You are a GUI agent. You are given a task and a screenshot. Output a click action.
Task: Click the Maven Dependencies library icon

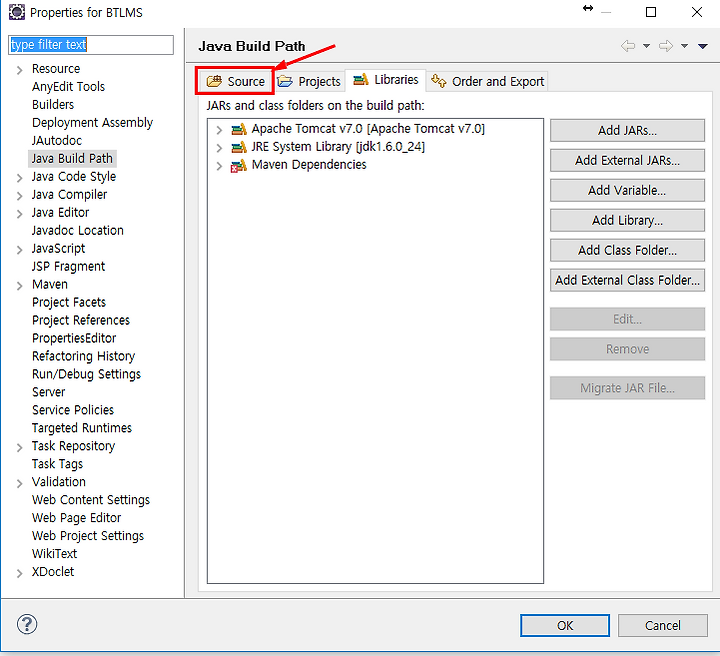(x=239, y=165)
